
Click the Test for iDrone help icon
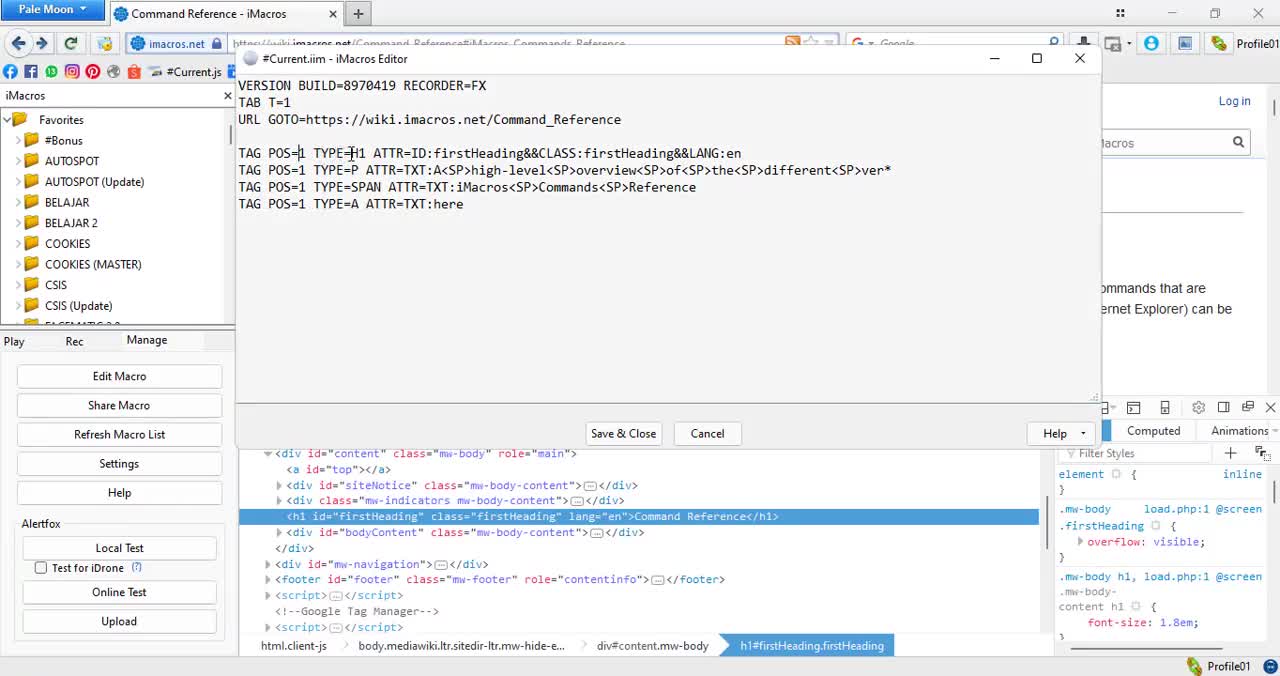click(137, 567)
